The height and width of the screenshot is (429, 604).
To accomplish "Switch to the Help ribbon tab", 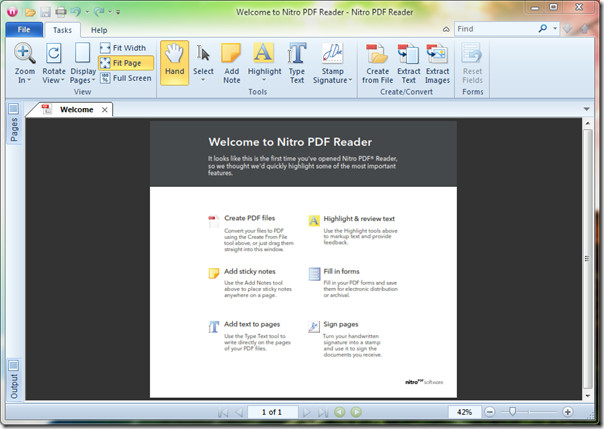I will (x=99, y=30).
